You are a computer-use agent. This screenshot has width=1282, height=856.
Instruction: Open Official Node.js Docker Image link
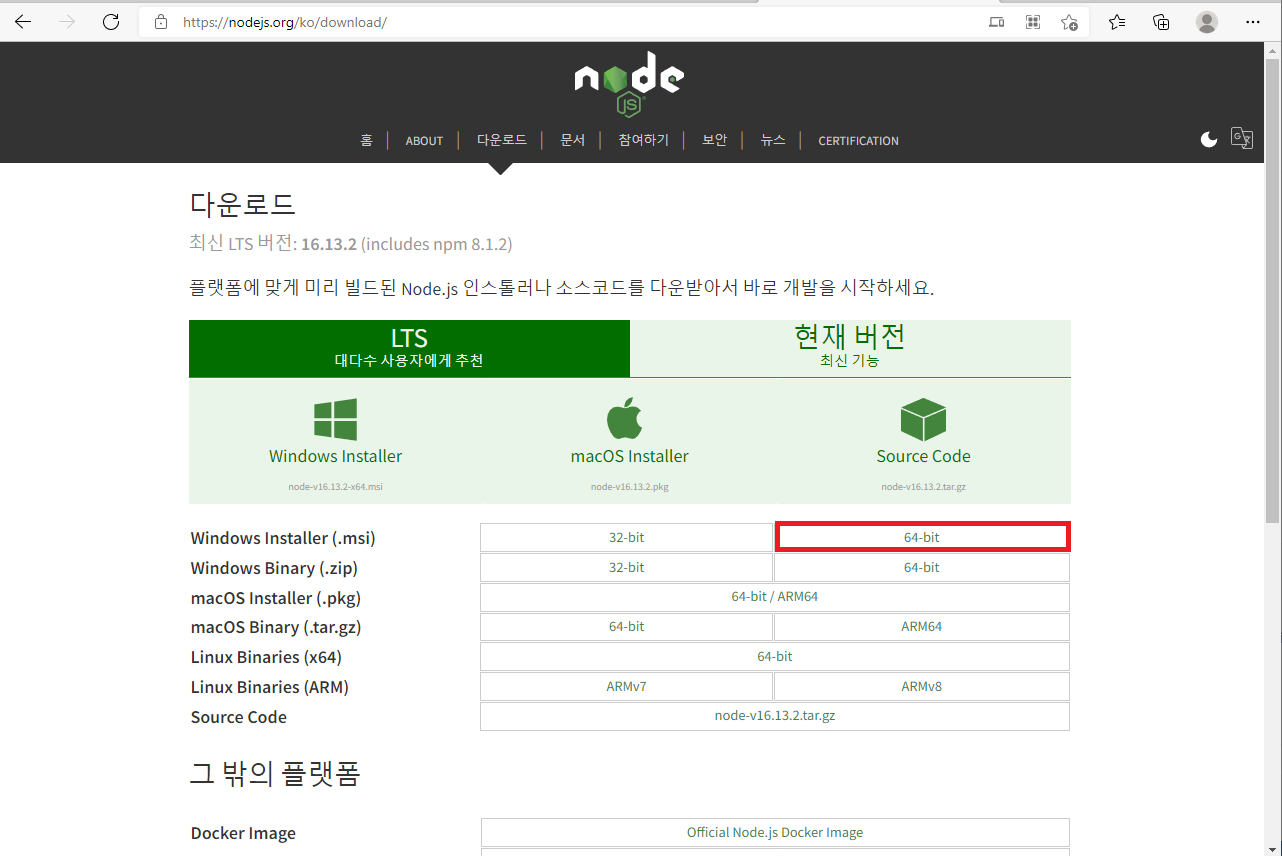(775, 832)
